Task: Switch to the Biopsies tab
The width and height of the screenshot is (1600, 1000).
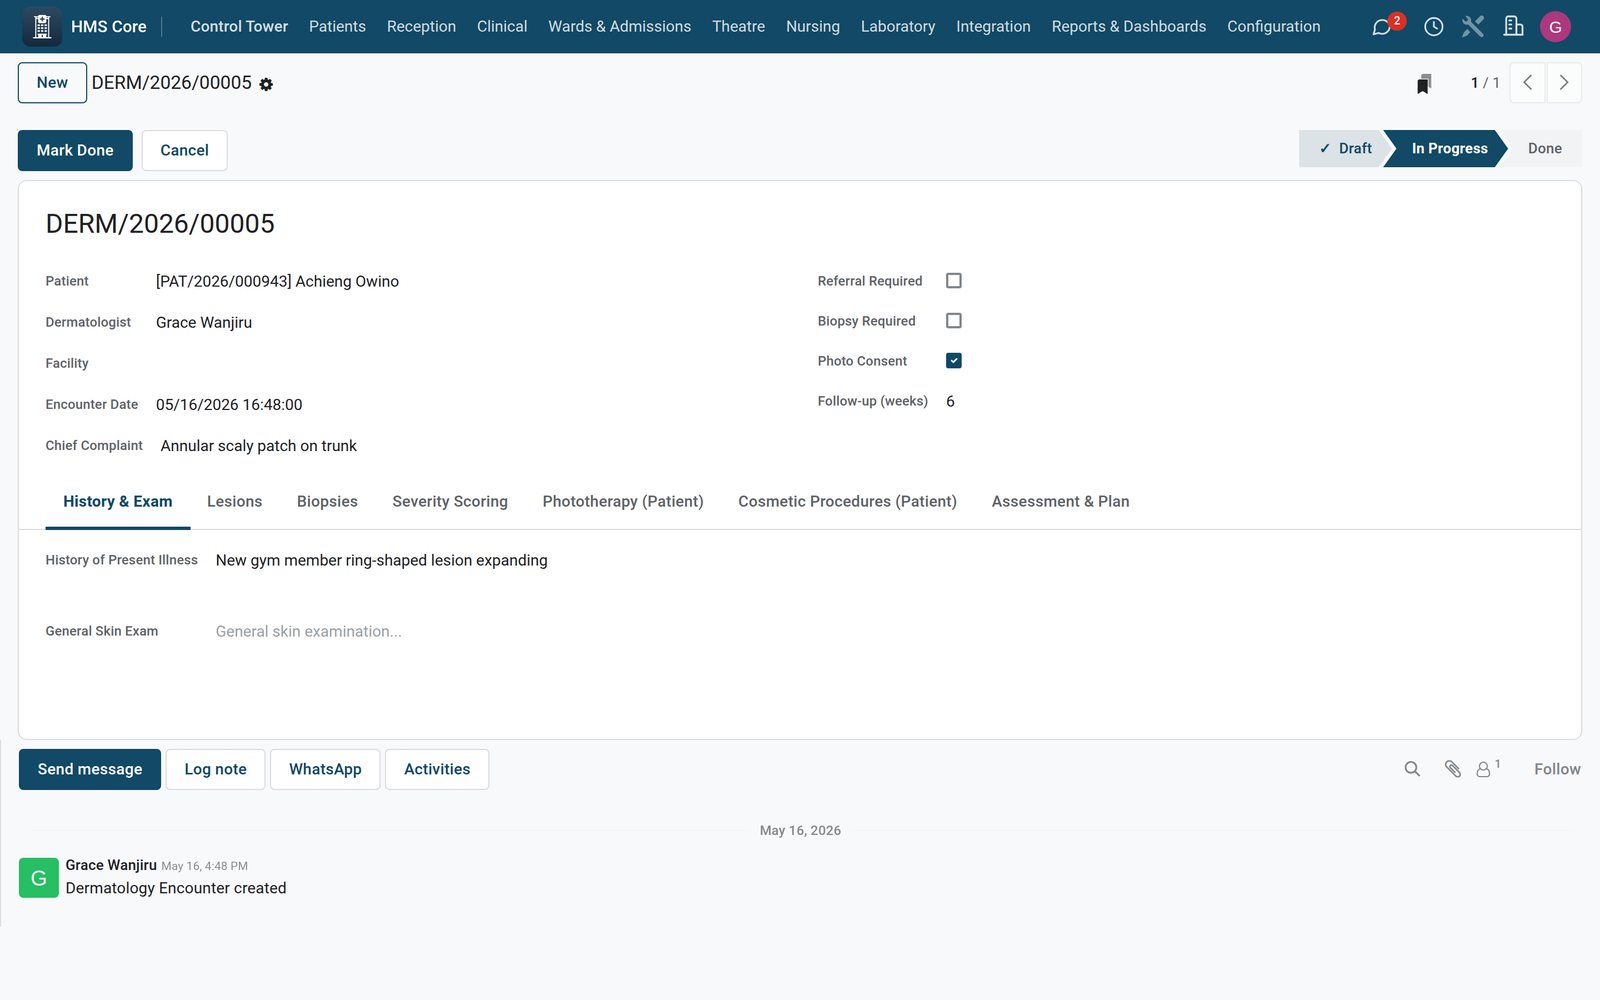Action: click(x=327, y=502)
